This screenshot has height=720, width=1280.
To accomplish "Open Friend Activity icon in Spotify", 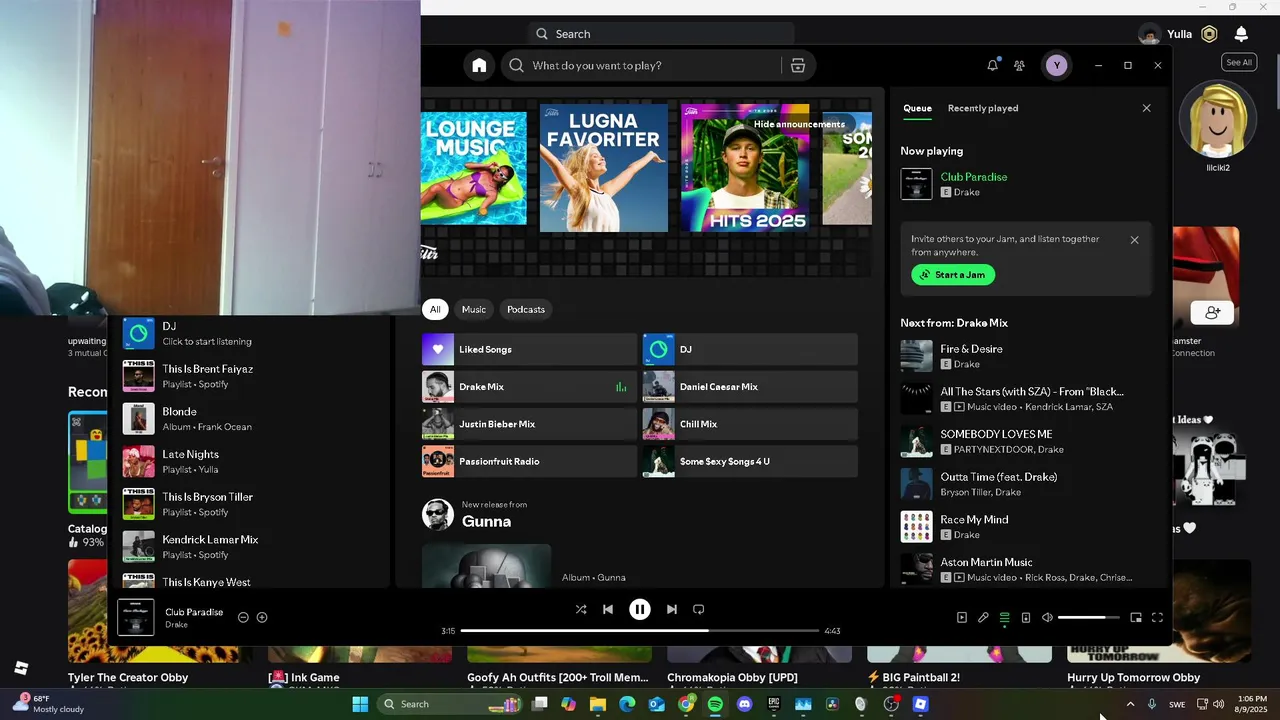I will click(x=1019, y=65).
